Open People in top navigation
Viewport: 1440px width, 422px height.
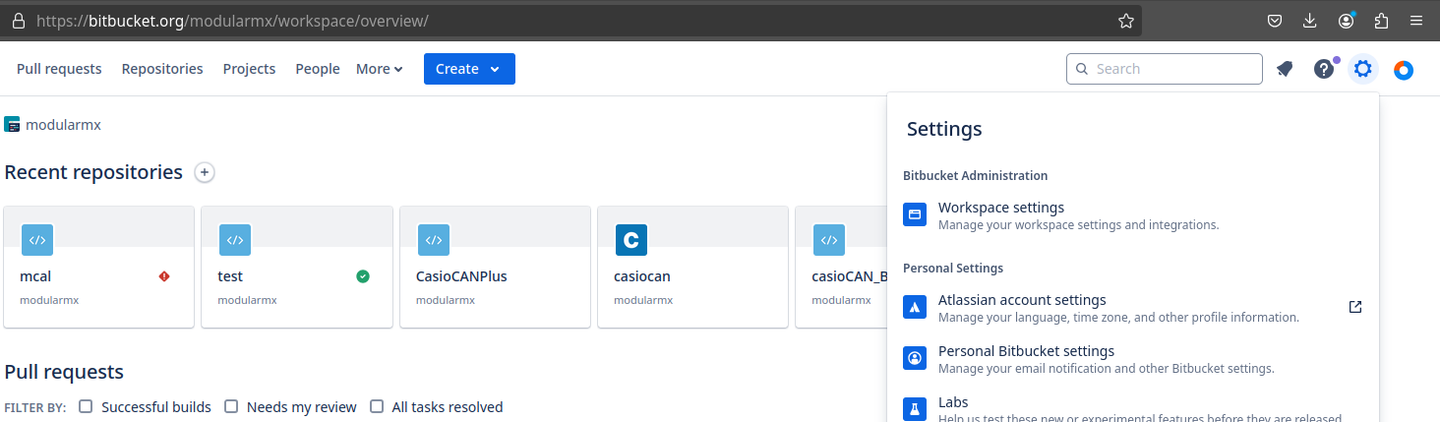317,69
